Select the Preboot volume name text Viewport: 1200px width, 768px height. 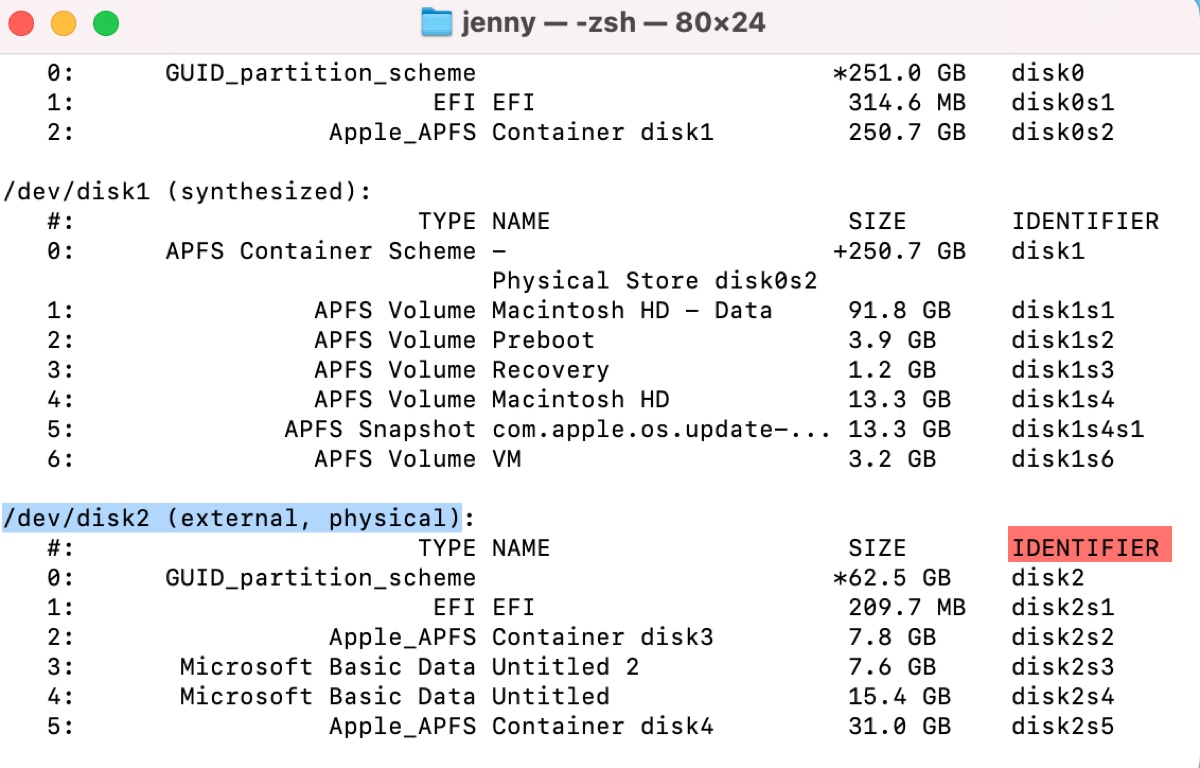543,340
